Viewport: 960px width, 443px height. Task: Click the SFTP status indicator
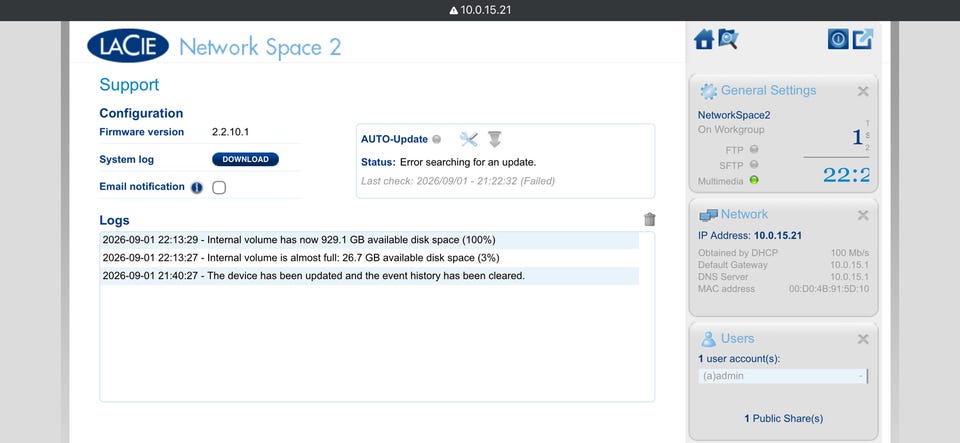click(x=754, y=165)
